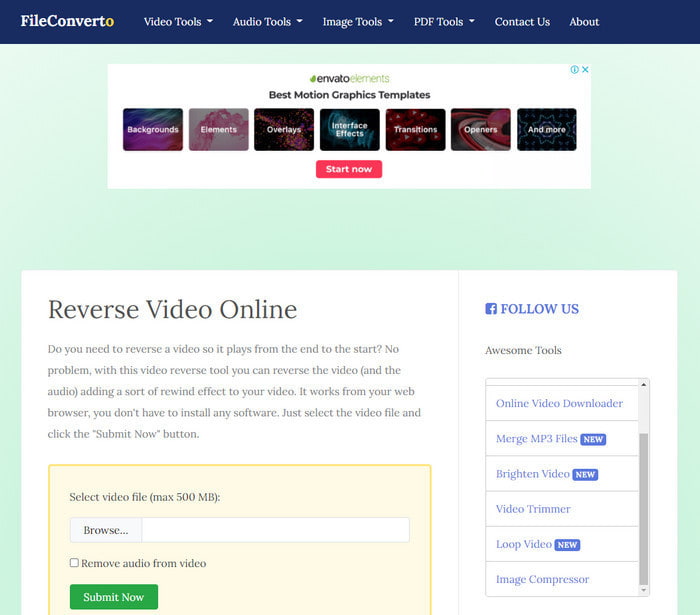The image size is (700, 615).
Task: Expand the Audio Tools dropdown menu
Action: click(x=267, y=21)
